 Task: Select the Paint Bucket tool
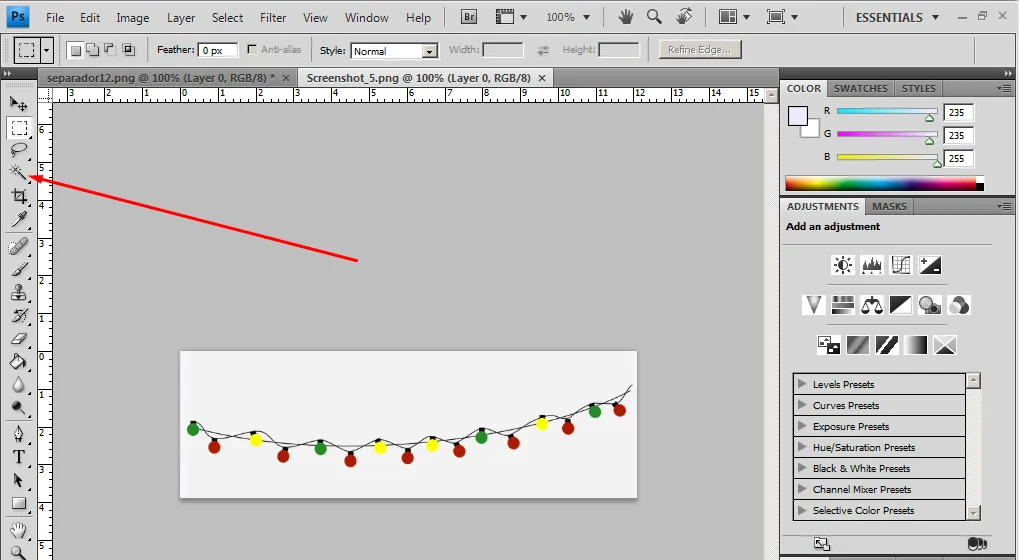(18, 361)
